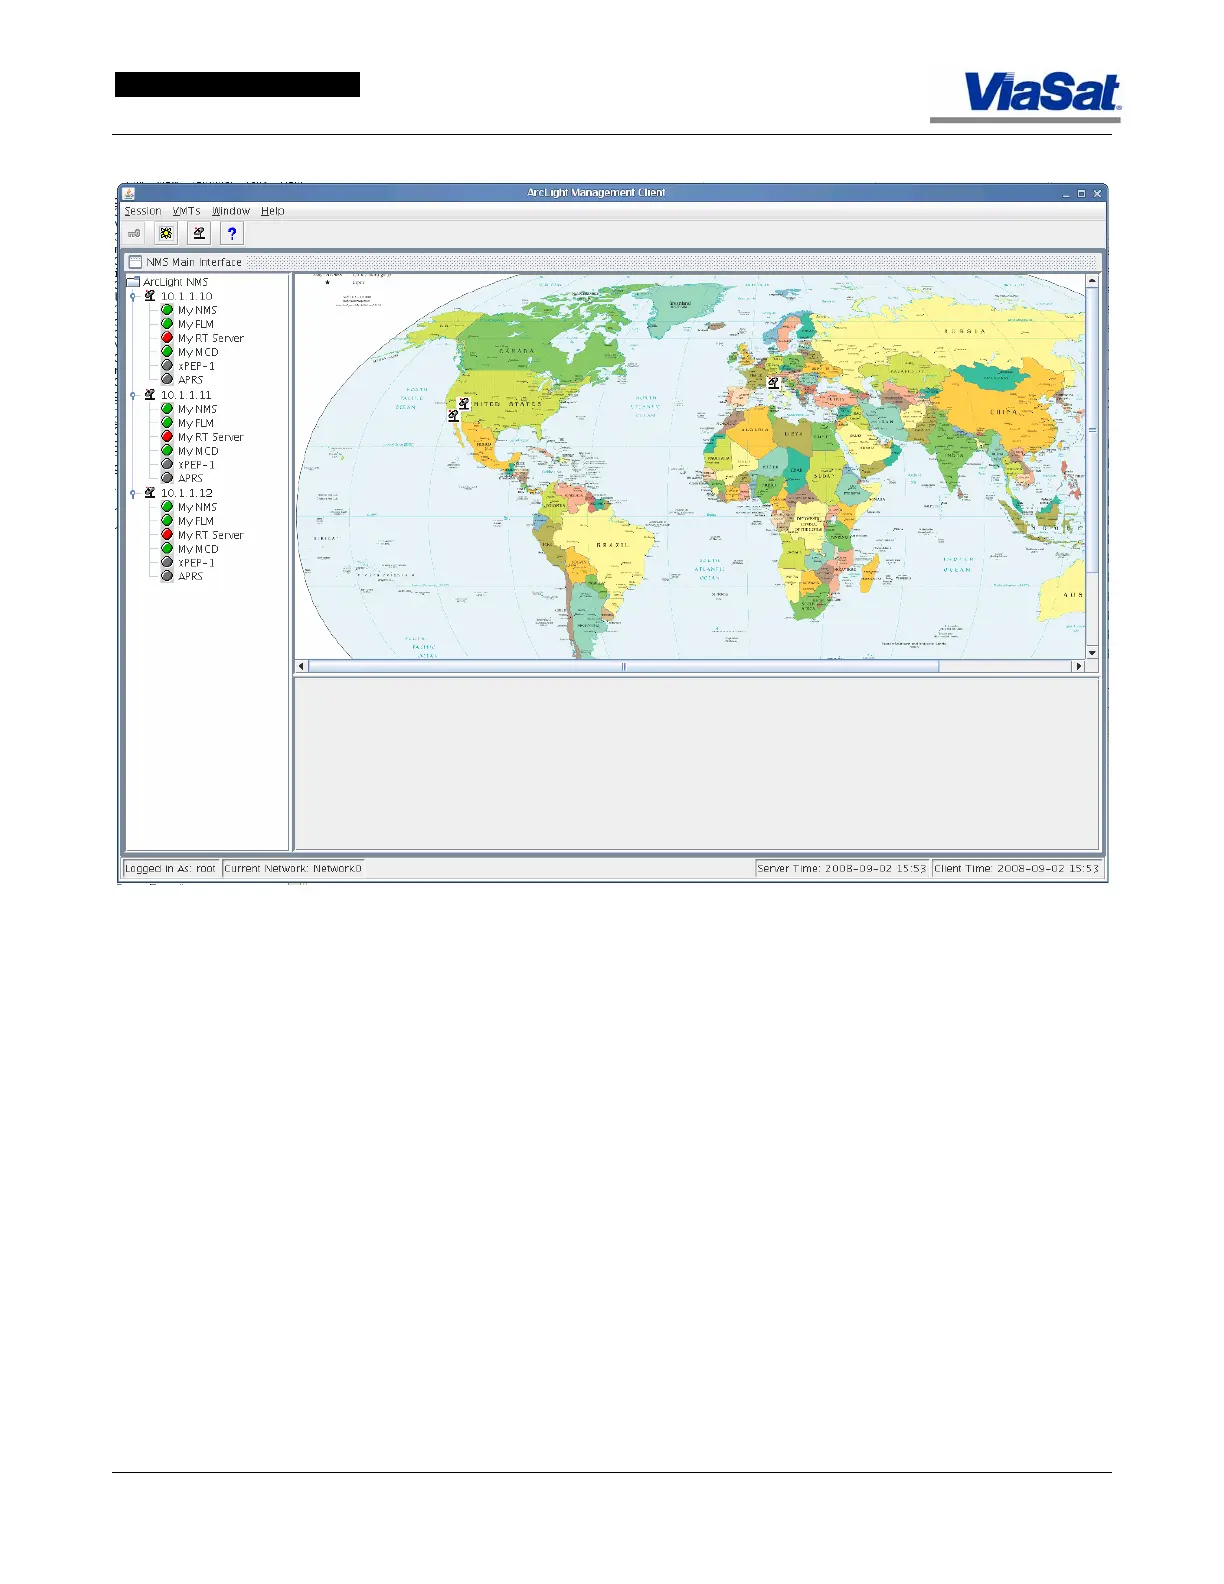Click green status light of My FLM under 10.1.1.11
The image size is (1224, 1584).
point(167,423)
